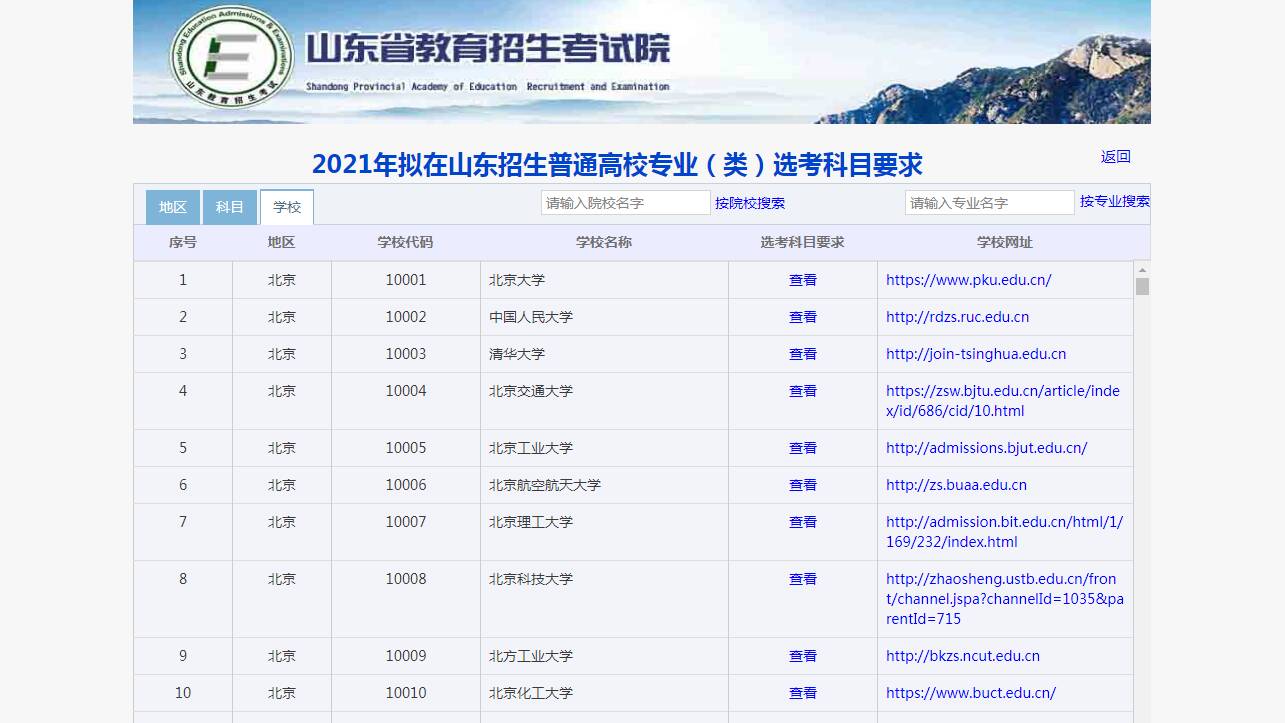Viewport: 1285px width, 723px height.
Task: Select the 学校 tab
Action: [x=287, y=207]
